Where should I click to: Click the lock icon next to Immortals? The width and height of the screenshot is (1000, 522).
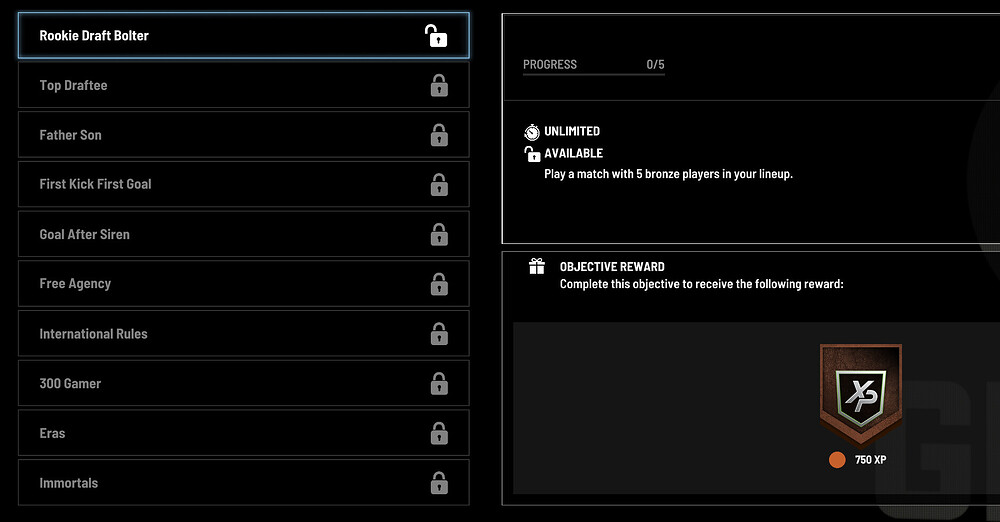click(x=438, y=484)
